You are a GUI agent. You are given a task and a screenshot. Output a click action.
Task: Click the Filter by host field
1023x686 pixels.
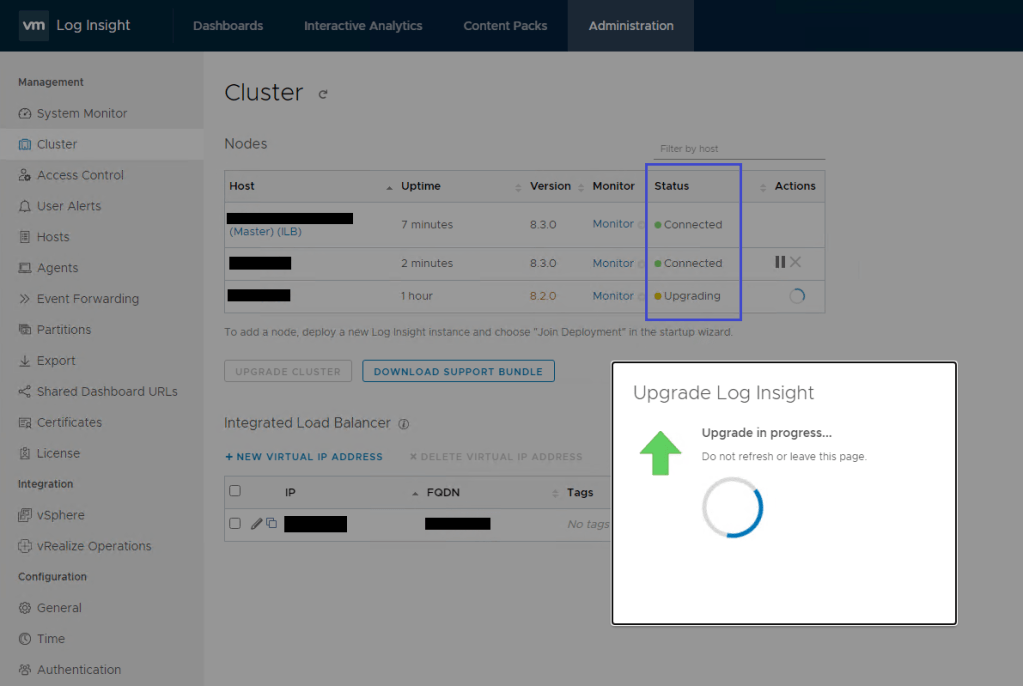tap(740, 149)
